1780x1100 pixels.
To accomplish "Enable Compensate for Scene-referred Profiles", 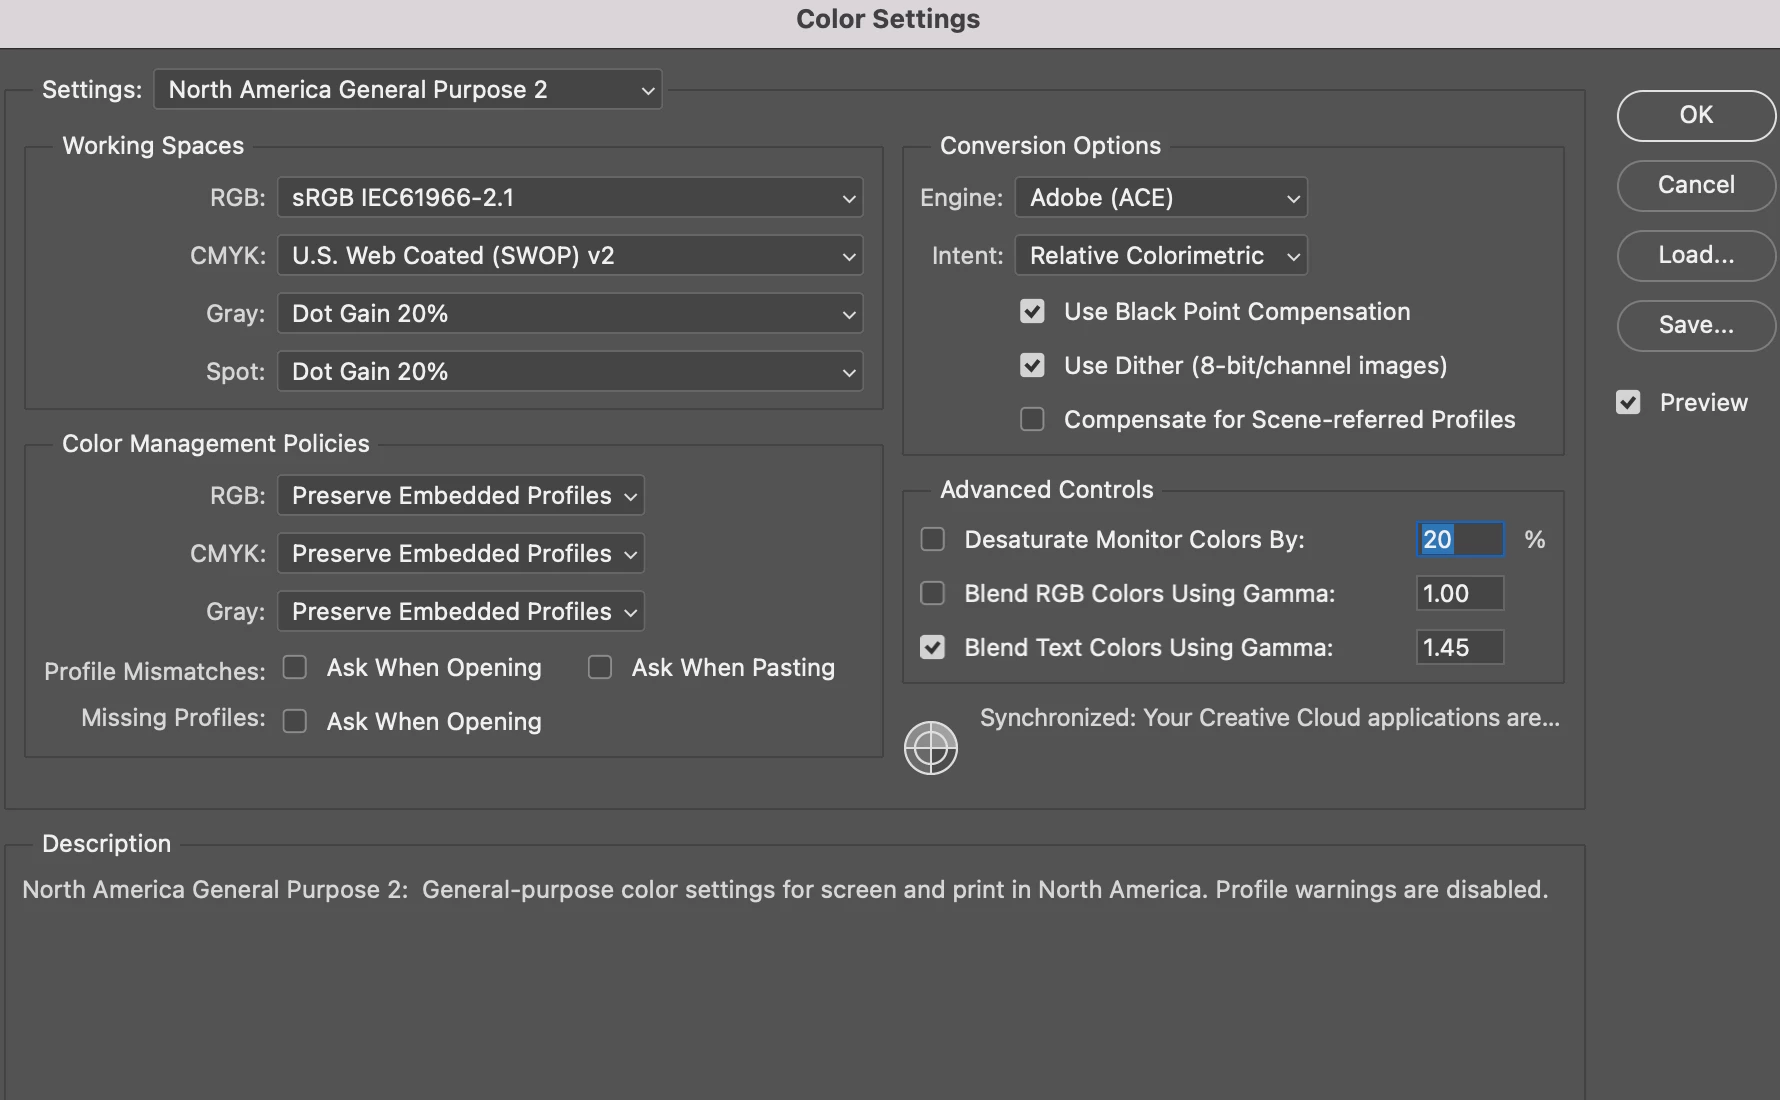I will pos(1032,420).
